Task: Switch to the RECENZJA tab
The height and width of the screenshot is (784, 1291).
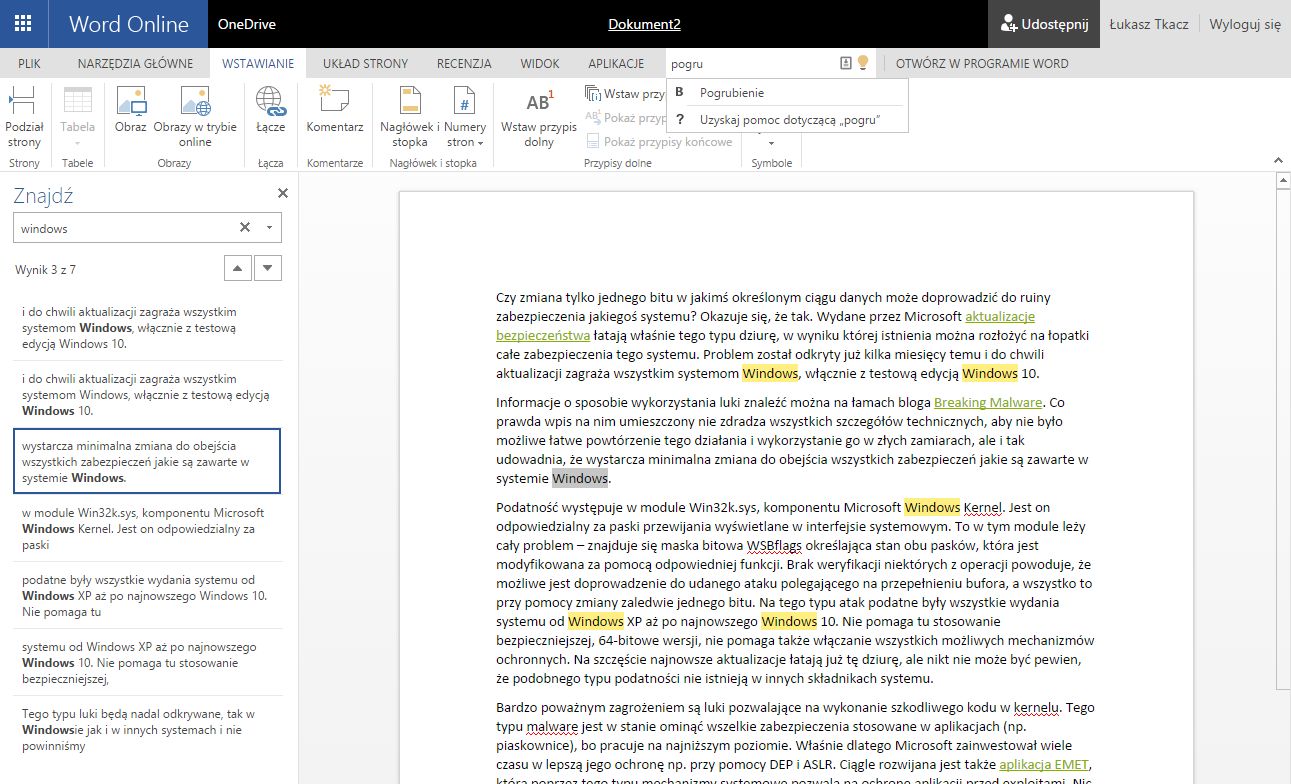Action: [x=464, y=63]
